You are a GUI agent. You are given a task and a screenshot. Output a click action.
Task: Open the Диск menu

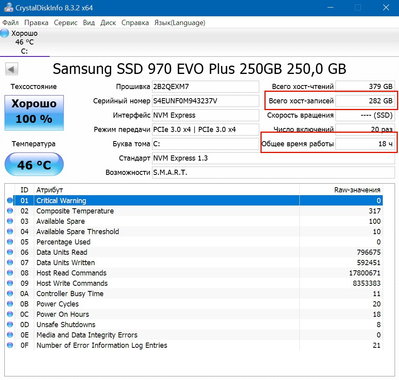point(108,23)
